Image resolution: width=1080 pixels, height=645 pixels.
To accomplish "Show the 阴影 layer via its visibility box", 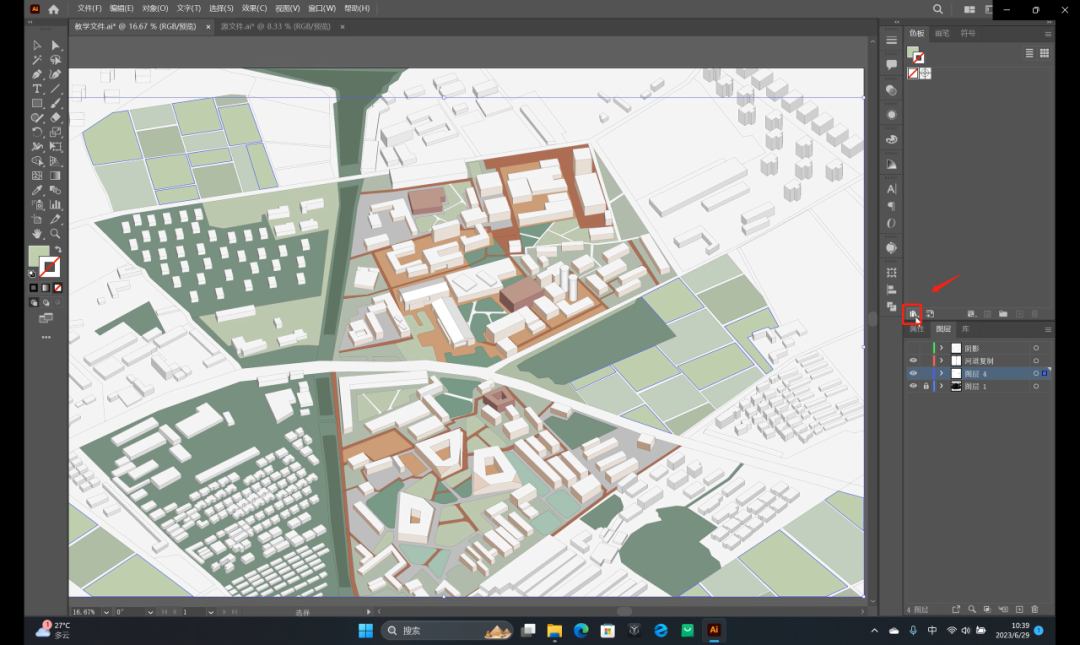I will [x=913, y=348].
